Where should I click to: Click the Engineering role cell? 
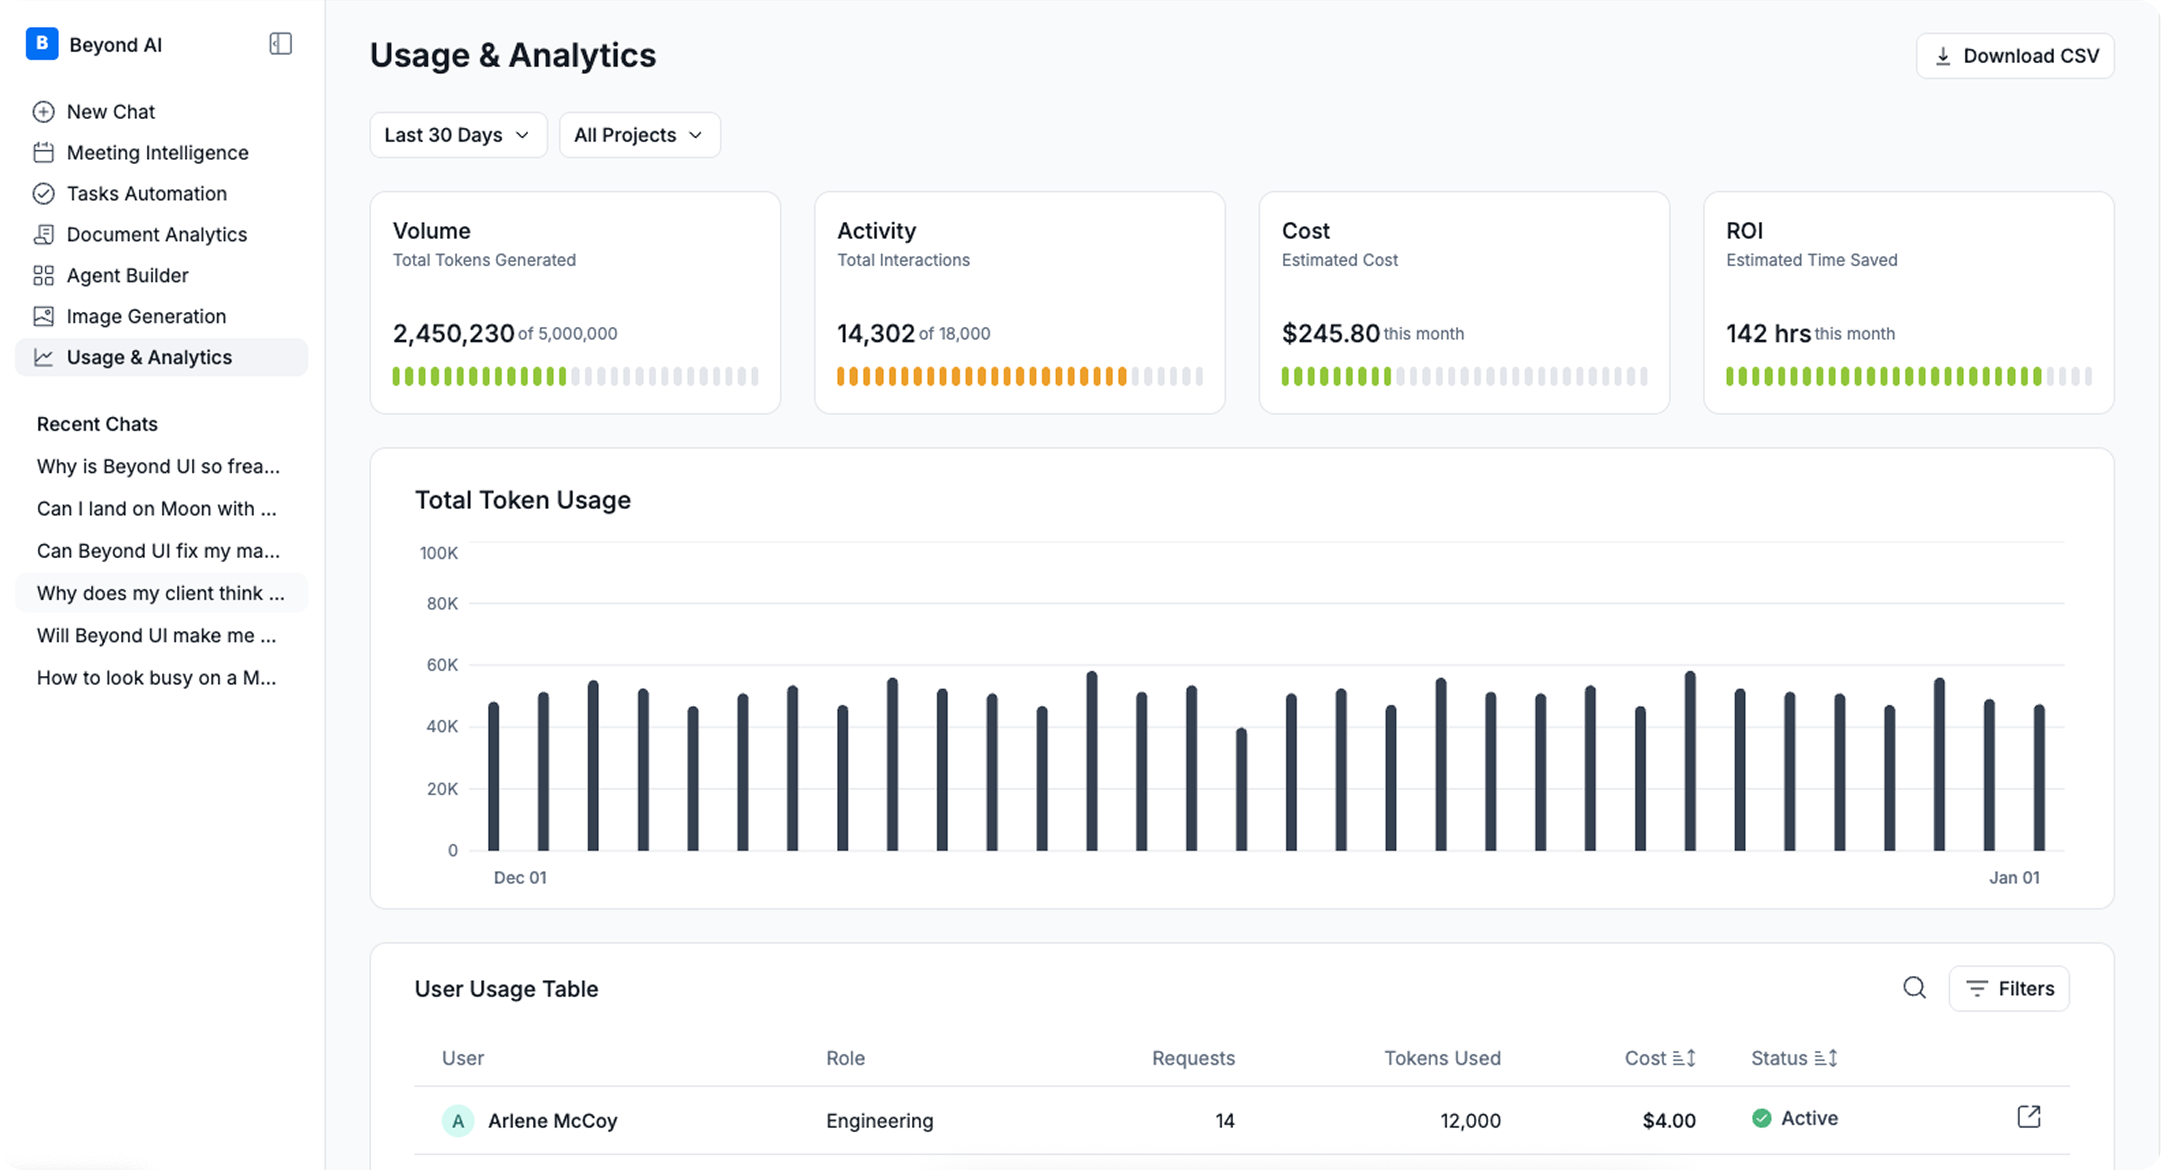tap(880, 1121)
